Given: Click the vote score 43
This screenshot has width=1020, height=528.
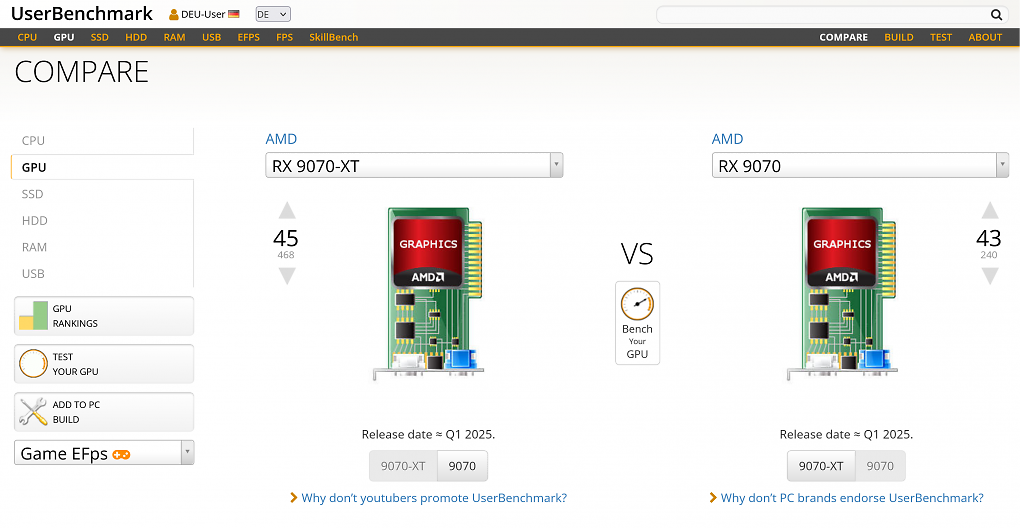Looking at the screenshot, I should [x=989, y=238].
